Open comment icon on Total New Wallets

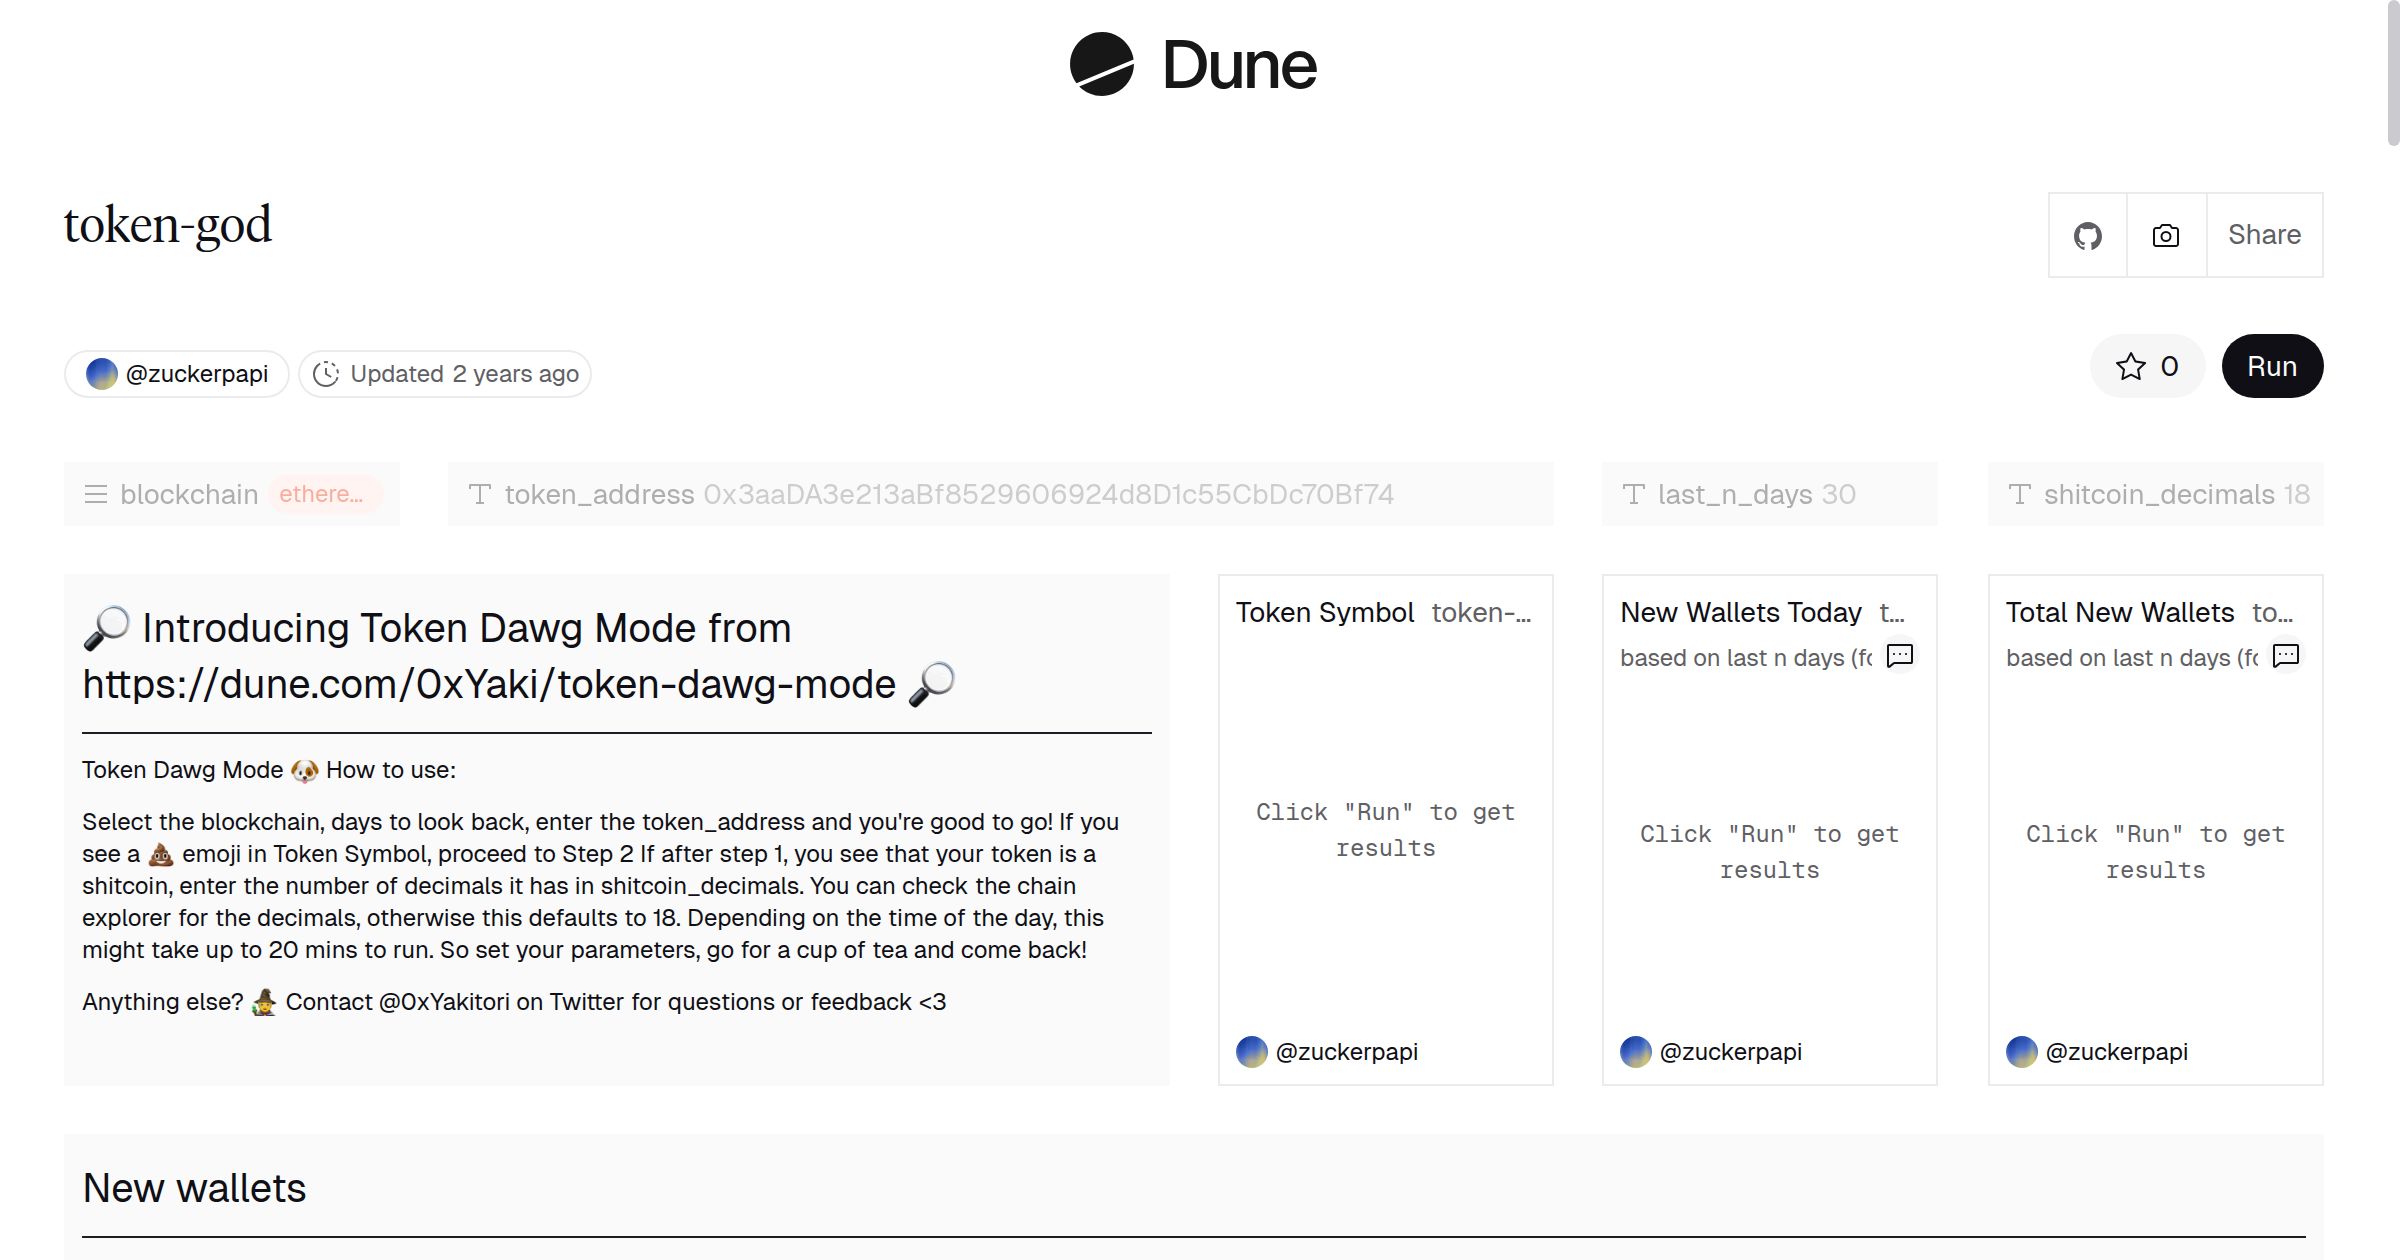click(2286, 656)
